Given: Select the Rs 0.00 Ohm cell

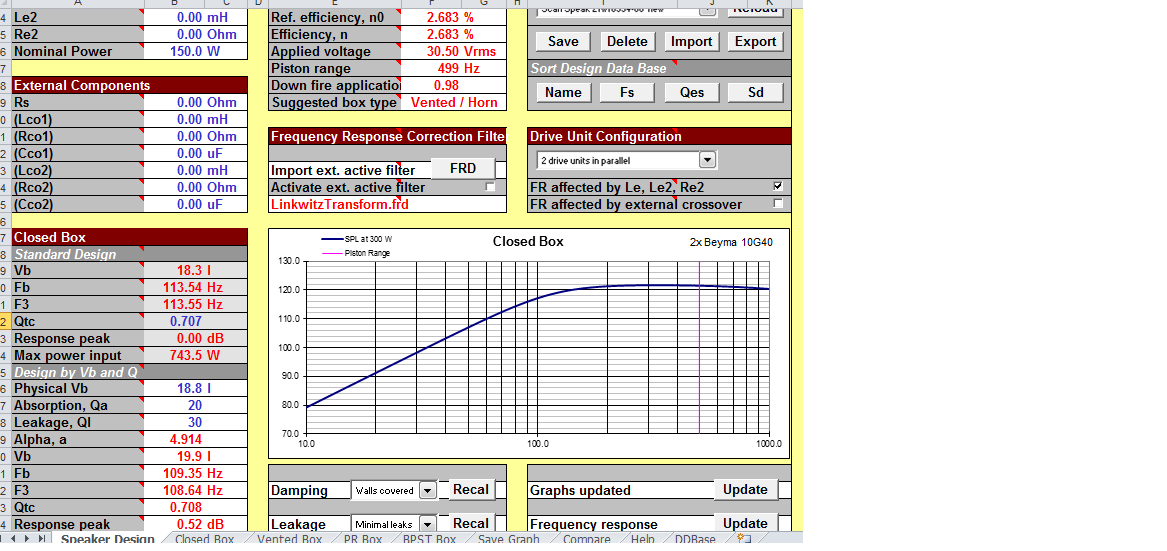Looking at the screenshot, I should click(x=196, y=102).
